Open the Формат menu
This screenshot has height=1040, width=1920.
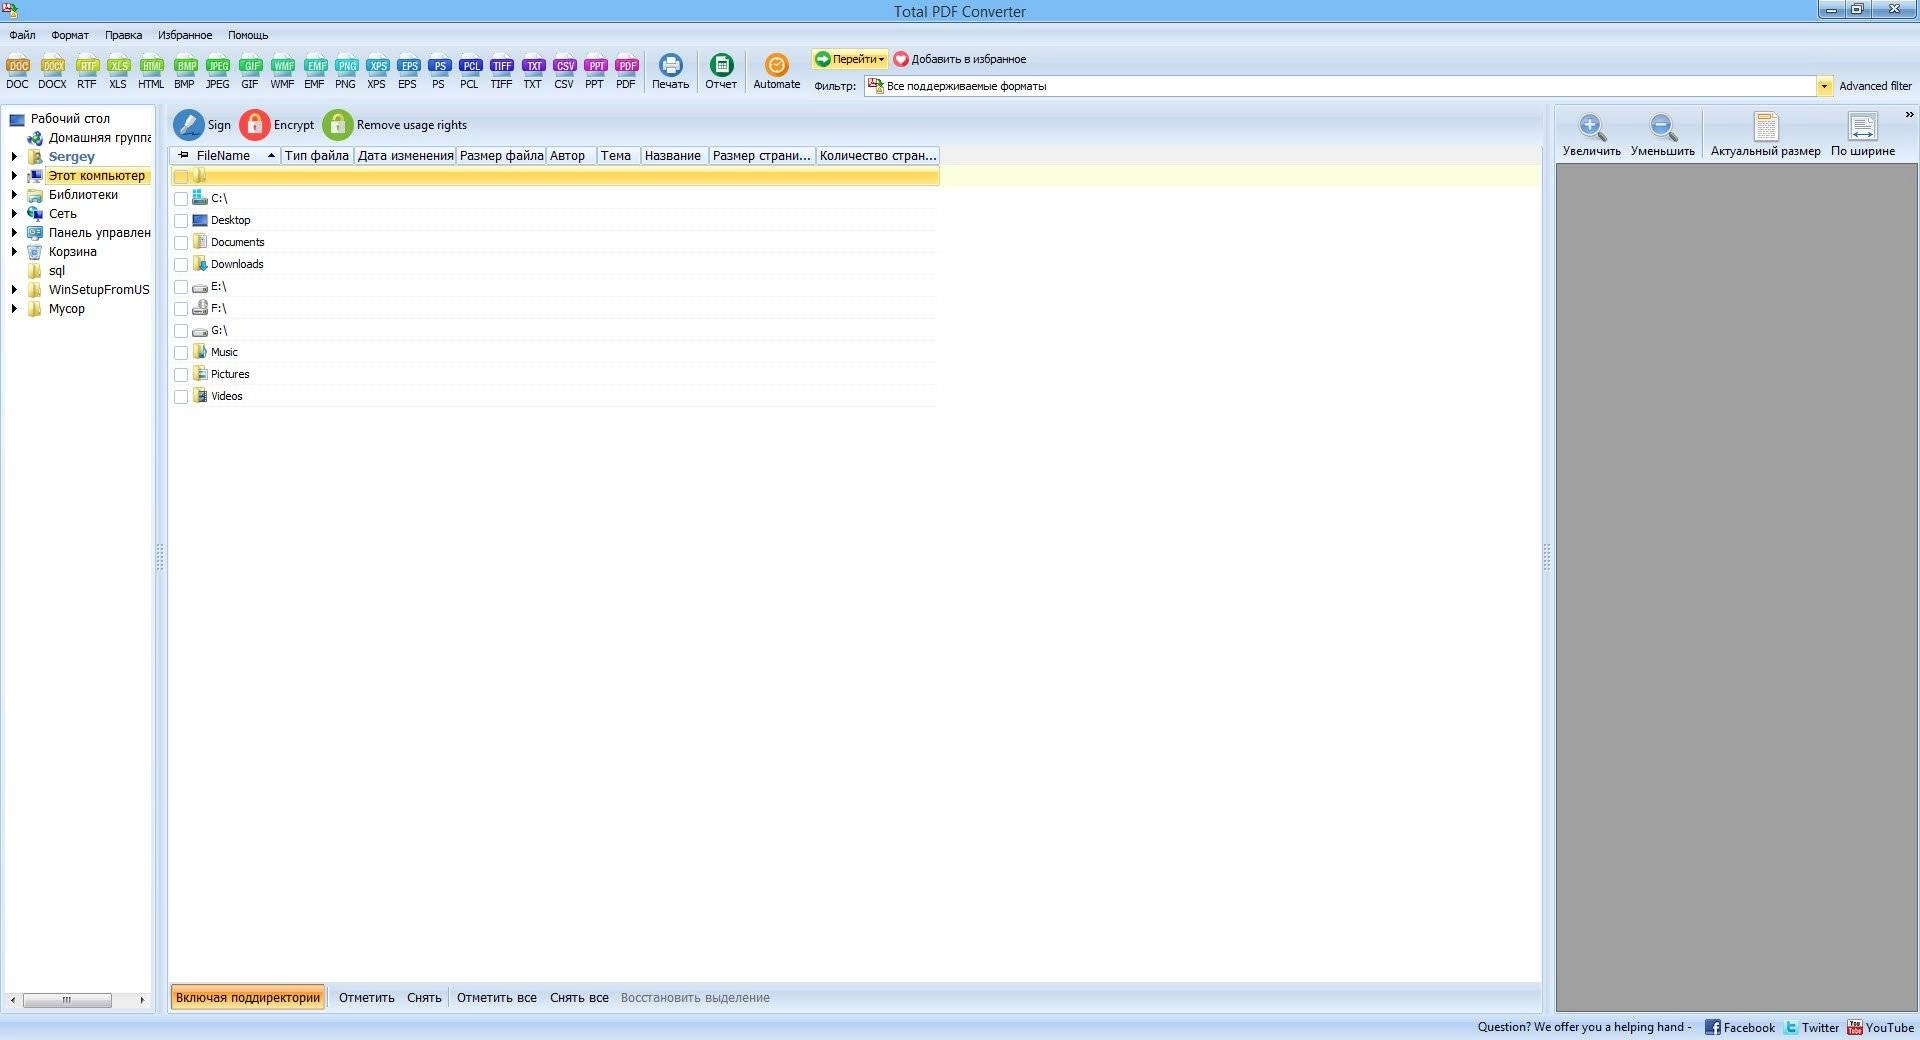70,35
